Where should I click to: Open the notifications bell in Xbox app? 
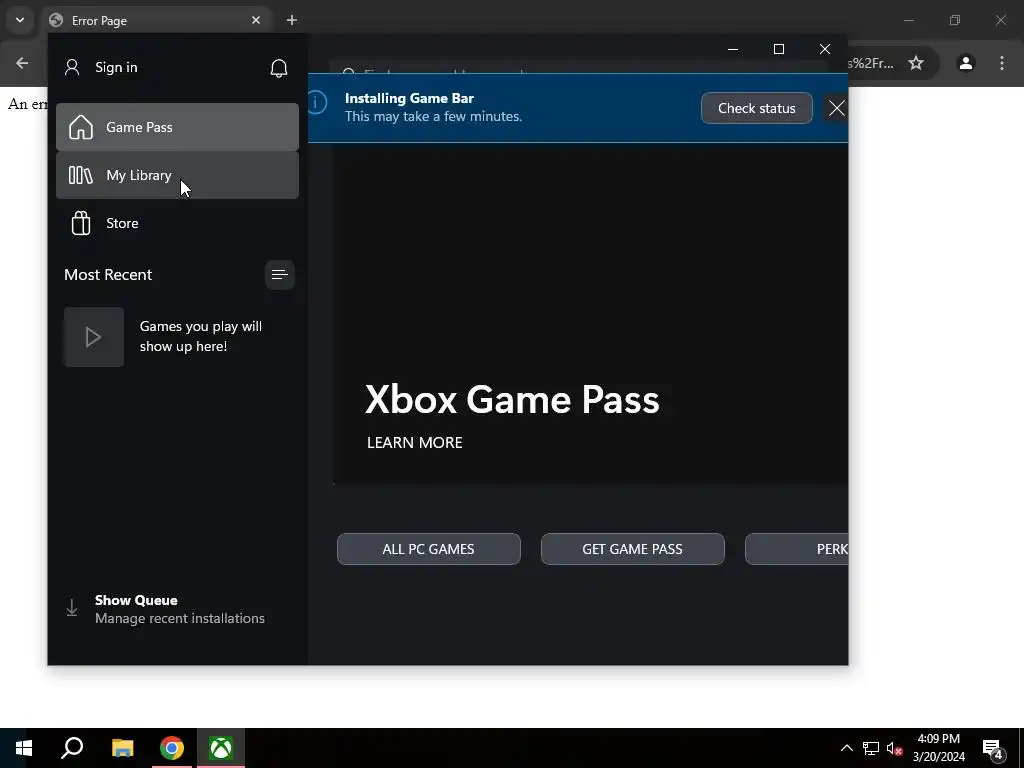[x=279, y=68]
